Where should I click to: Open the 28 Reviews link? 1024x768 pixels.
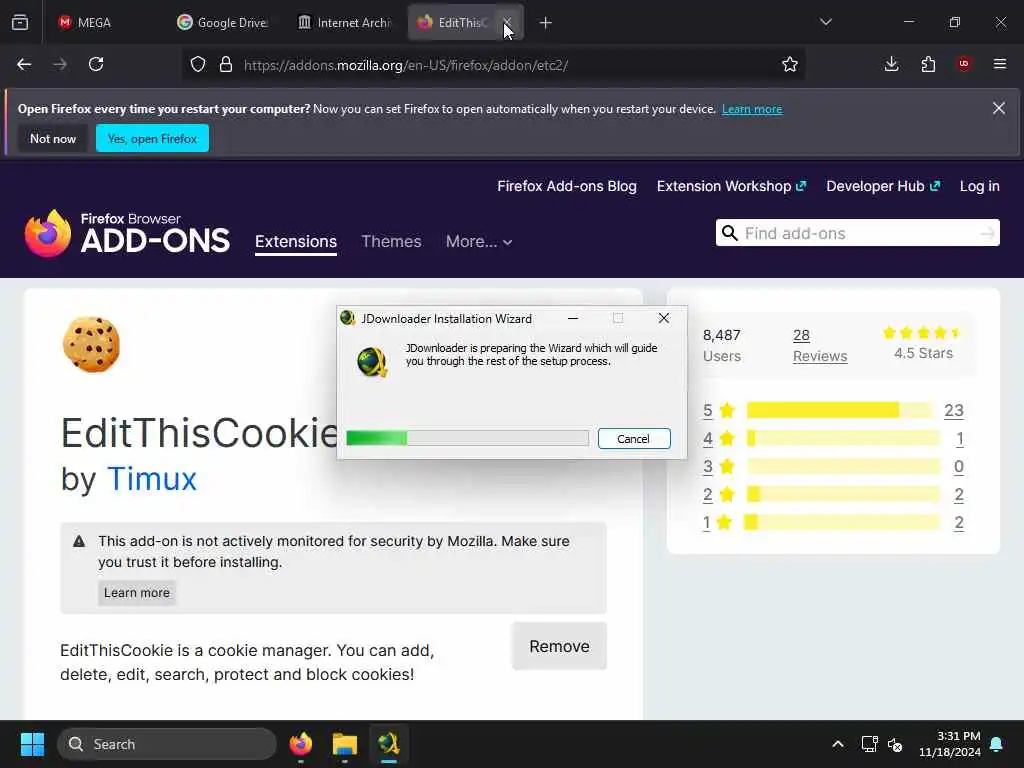[820, 345]
